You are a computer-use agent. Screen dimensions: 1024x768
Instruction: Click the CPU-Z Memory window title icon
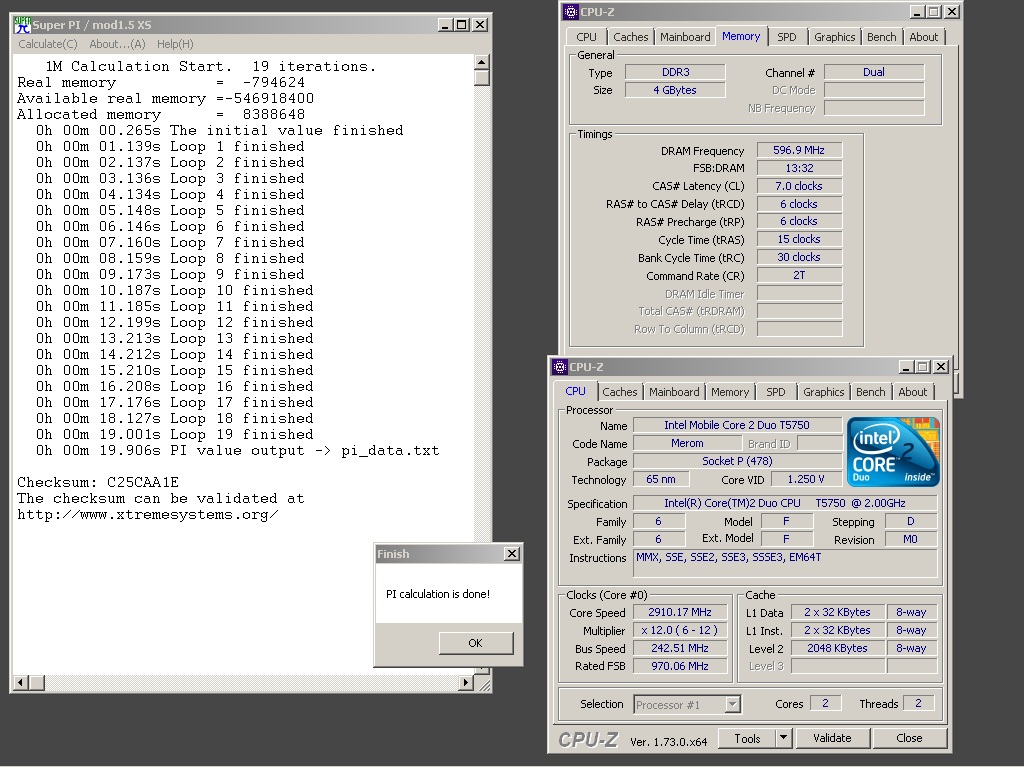(x=571, y=12)
